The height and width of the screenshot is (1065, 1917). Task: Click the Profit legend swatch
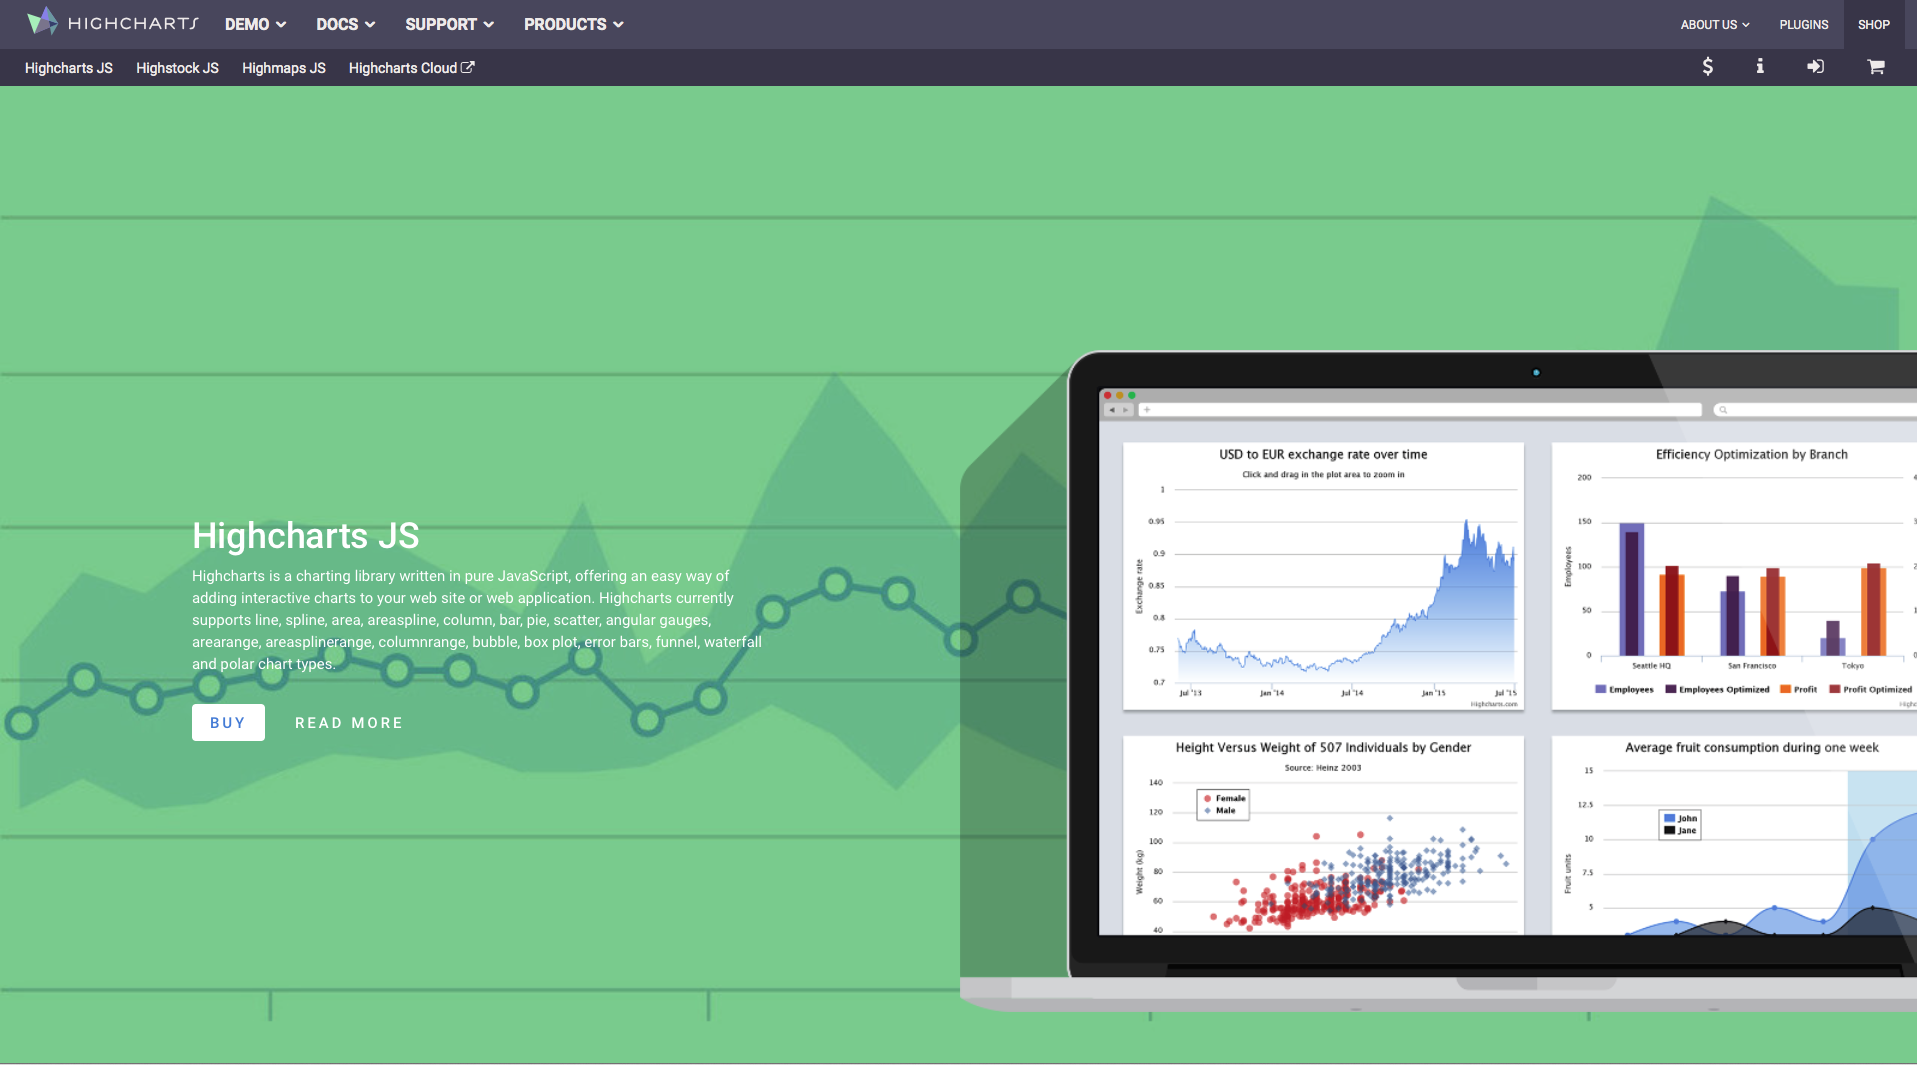coord(1785,689)
